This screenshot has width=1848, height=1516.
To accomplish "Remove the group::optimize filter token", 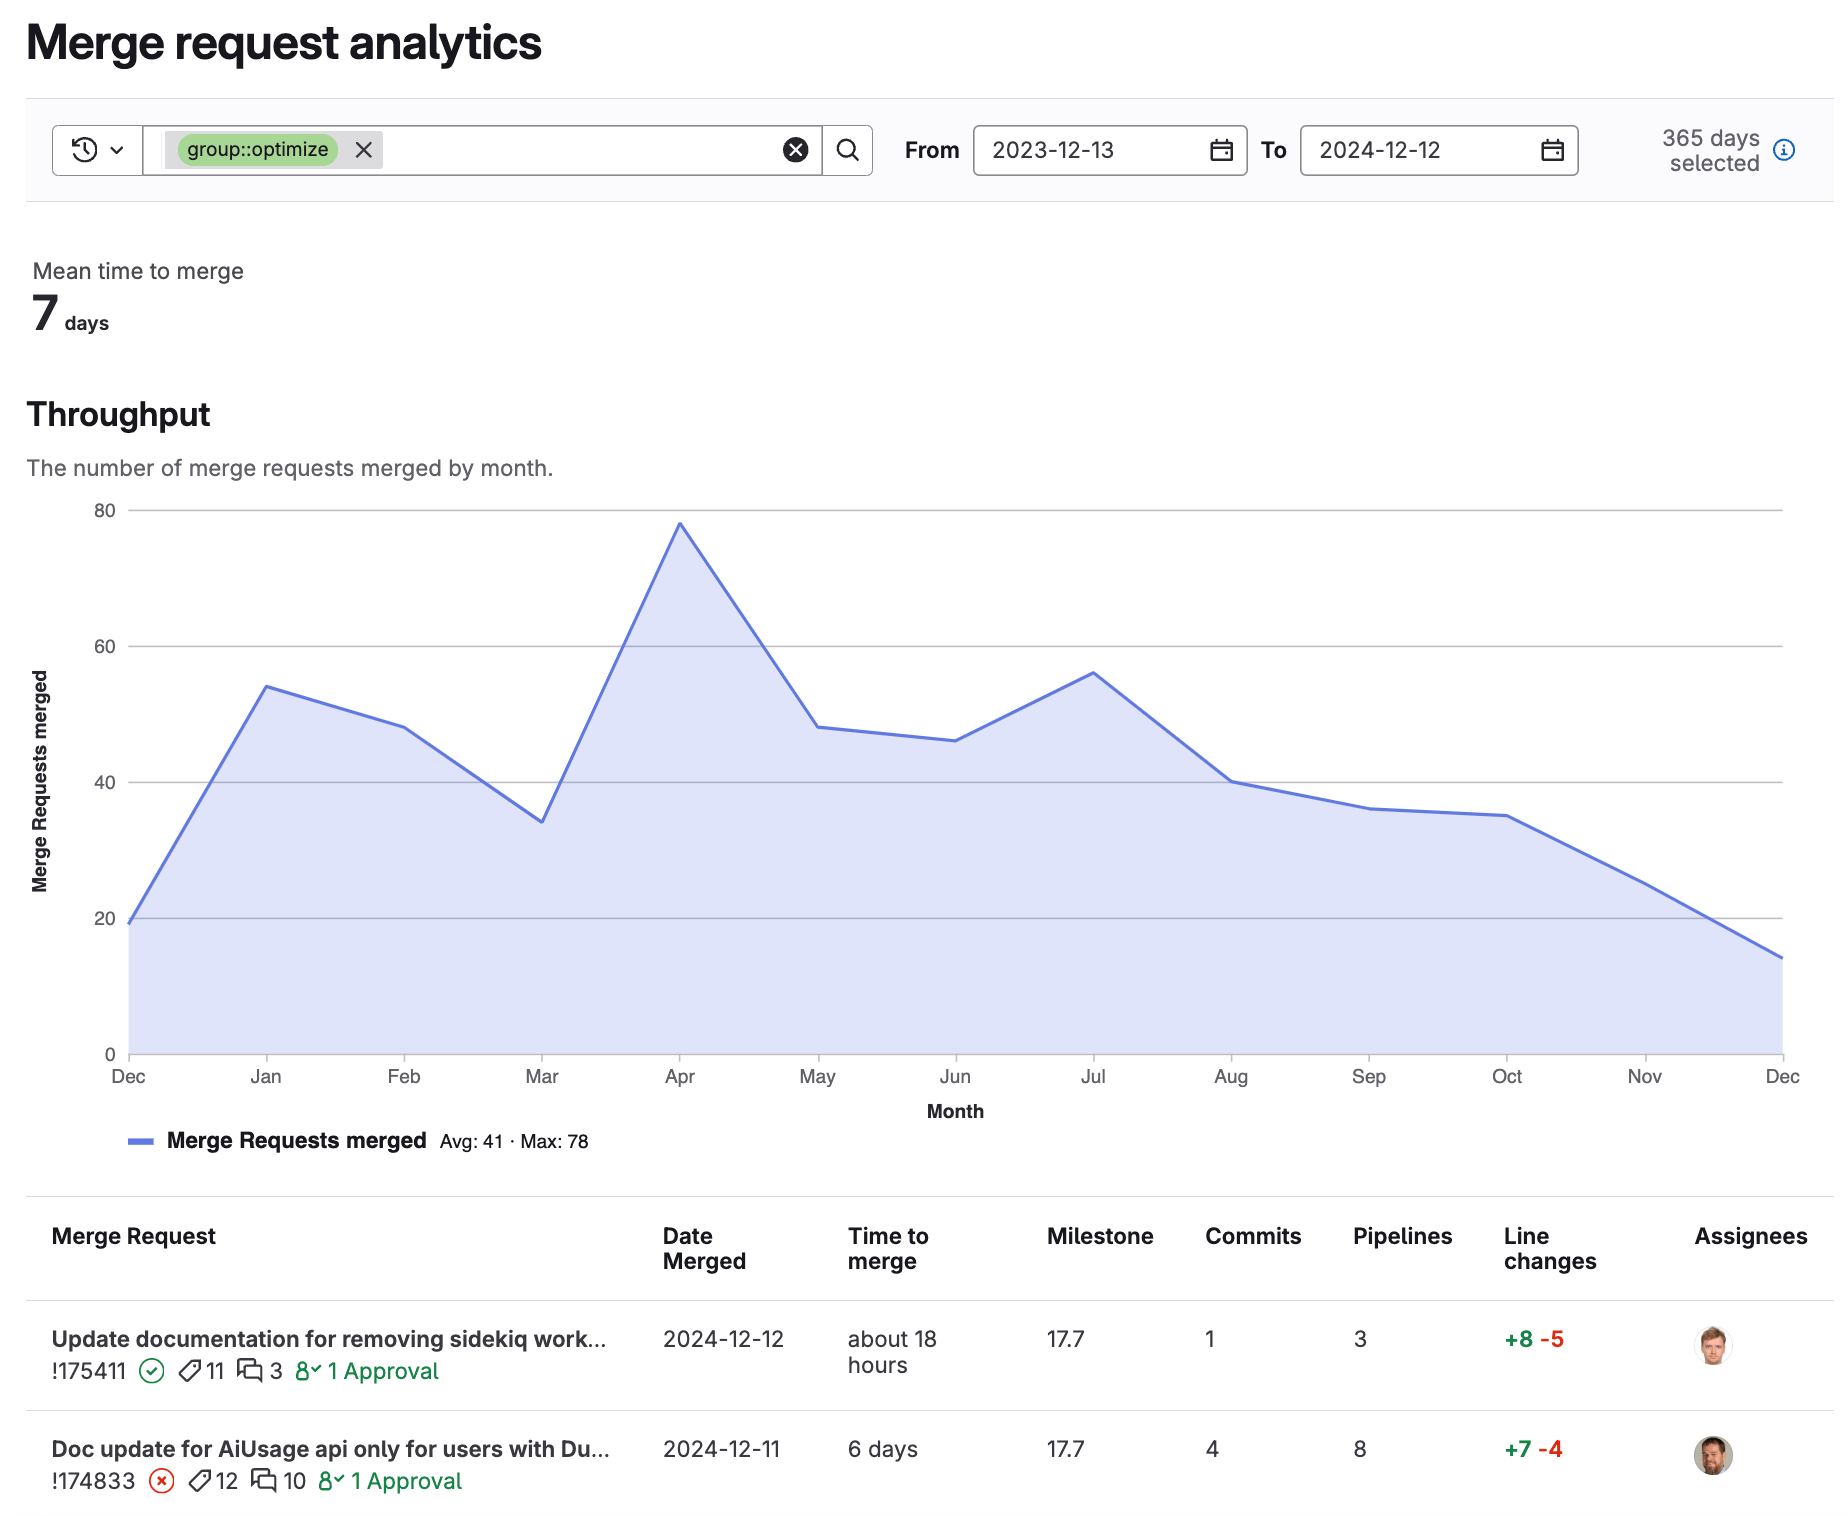I will point(364,149).
